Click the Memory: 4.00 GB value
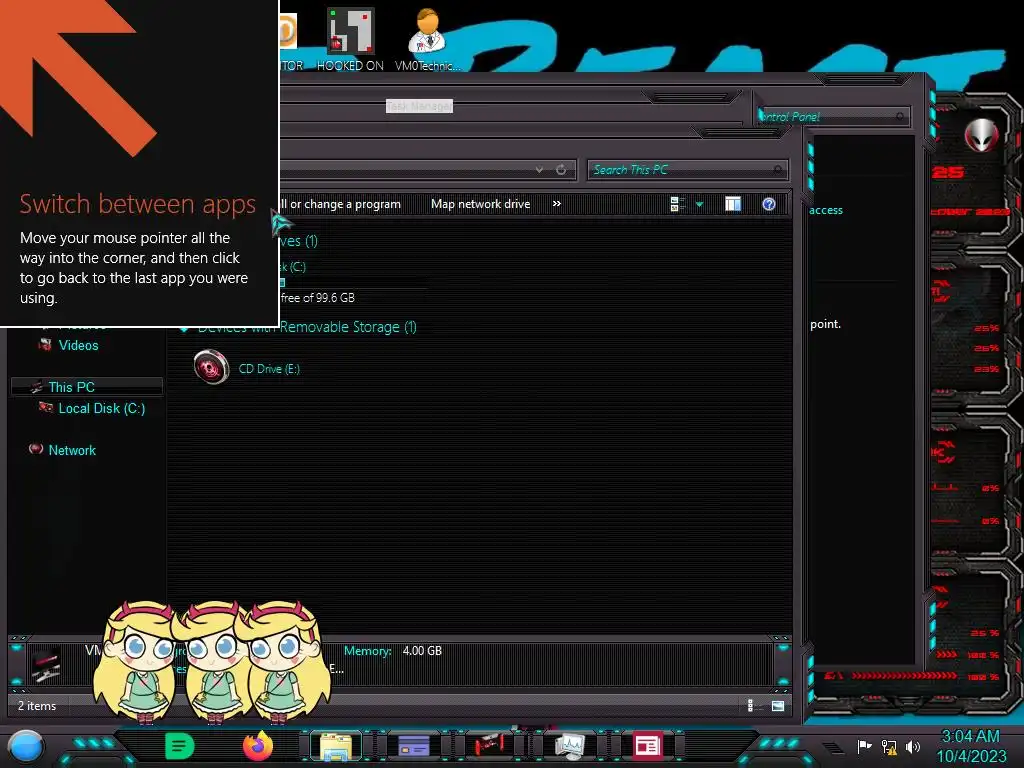 (x=422, y=651)
